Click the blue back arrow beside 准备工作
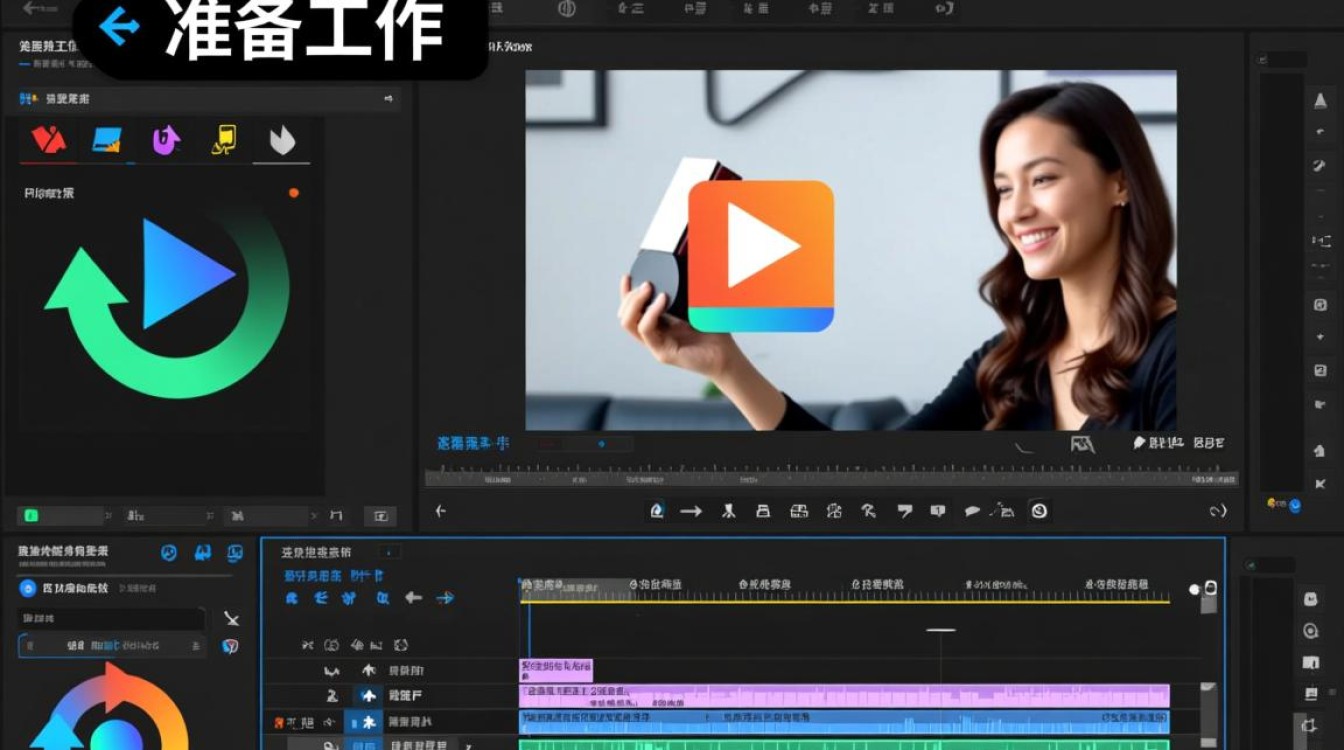This screenshot has width=1344, height=750. point(119,26)
